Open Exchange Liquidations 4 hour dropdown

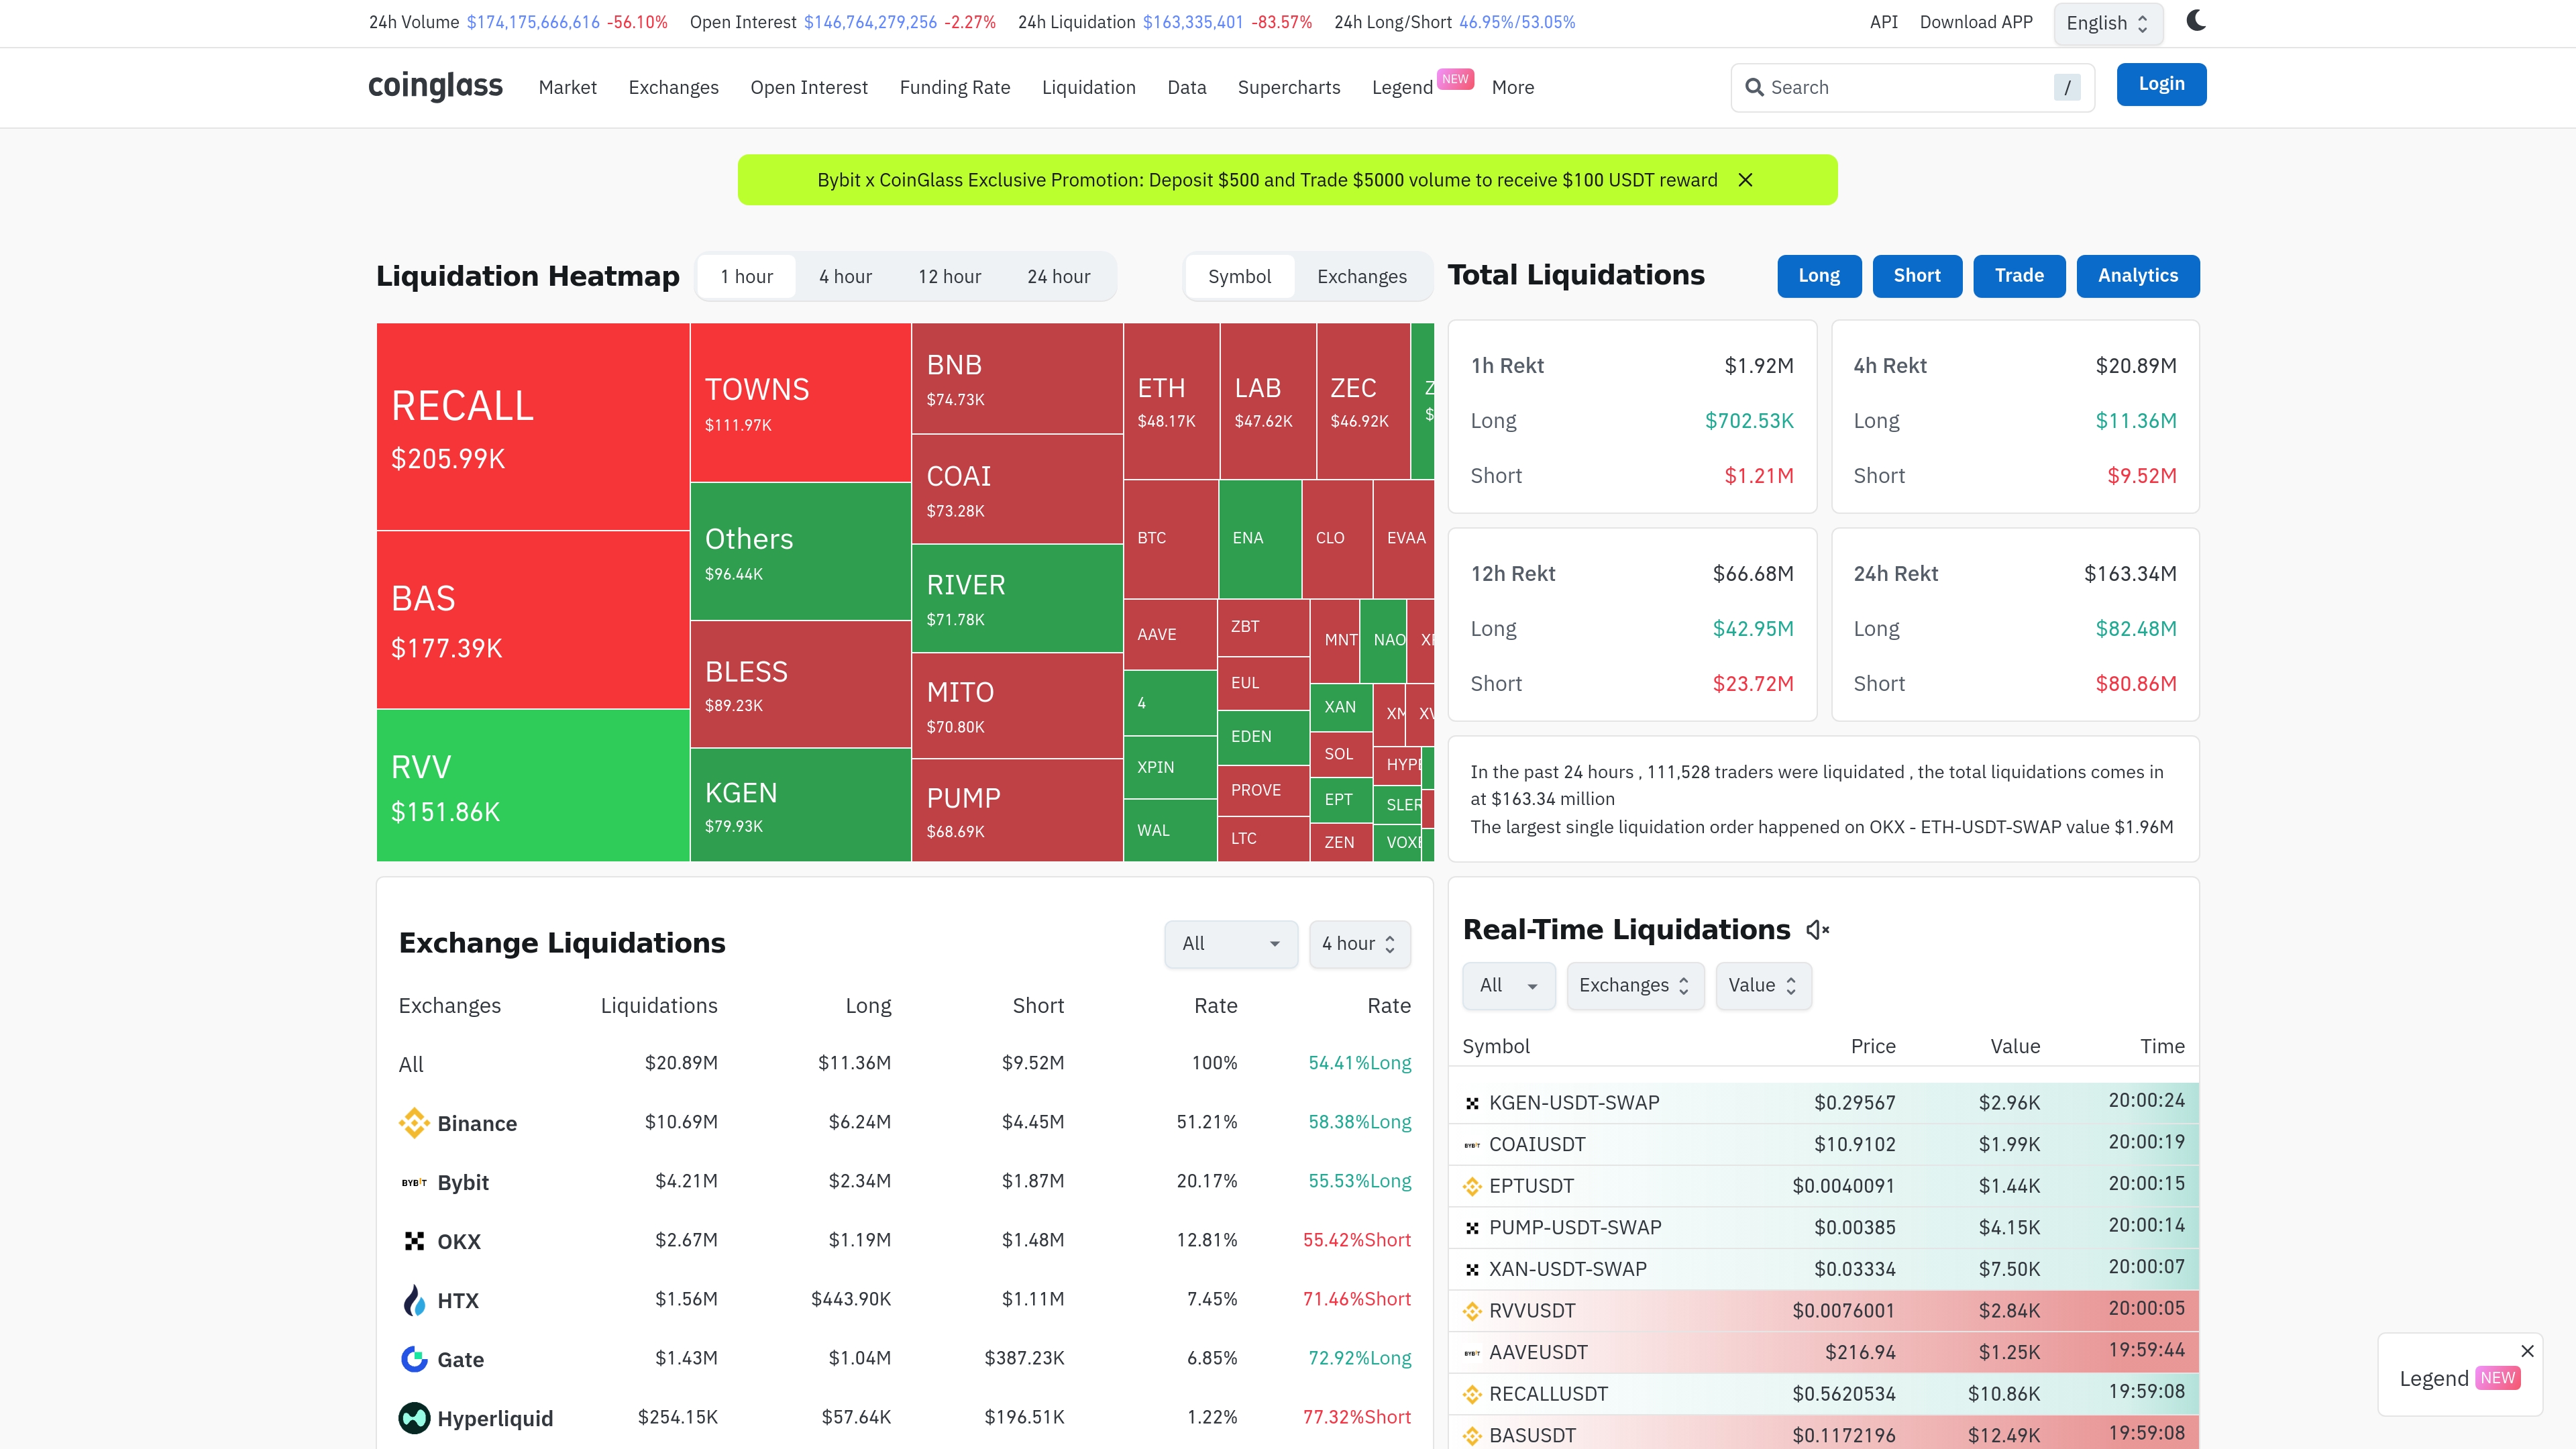pos(1359,944)
